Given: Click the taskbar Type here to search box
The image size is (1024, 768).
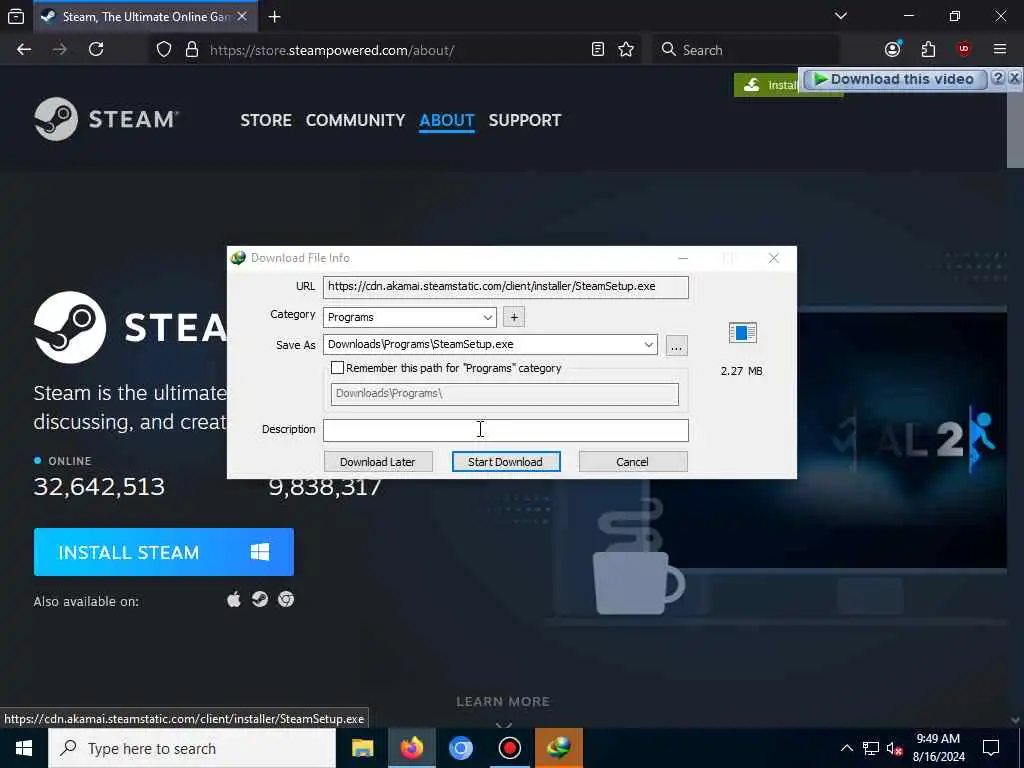Looking at the screenshot, I should pyautogui.click(x=192, y=748).
